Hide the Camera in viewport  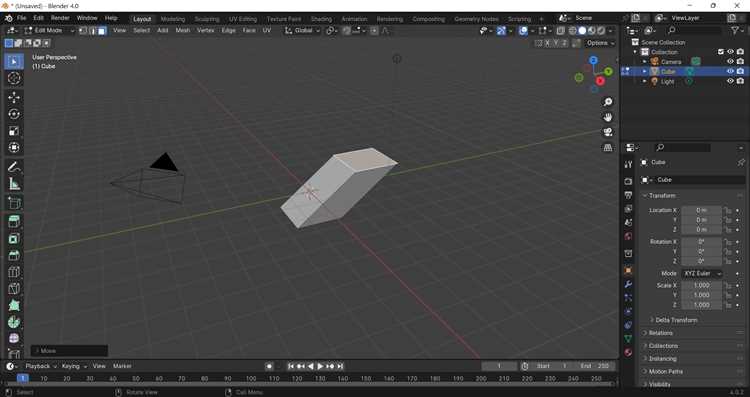pyautogui.click(x=730, y=62)
